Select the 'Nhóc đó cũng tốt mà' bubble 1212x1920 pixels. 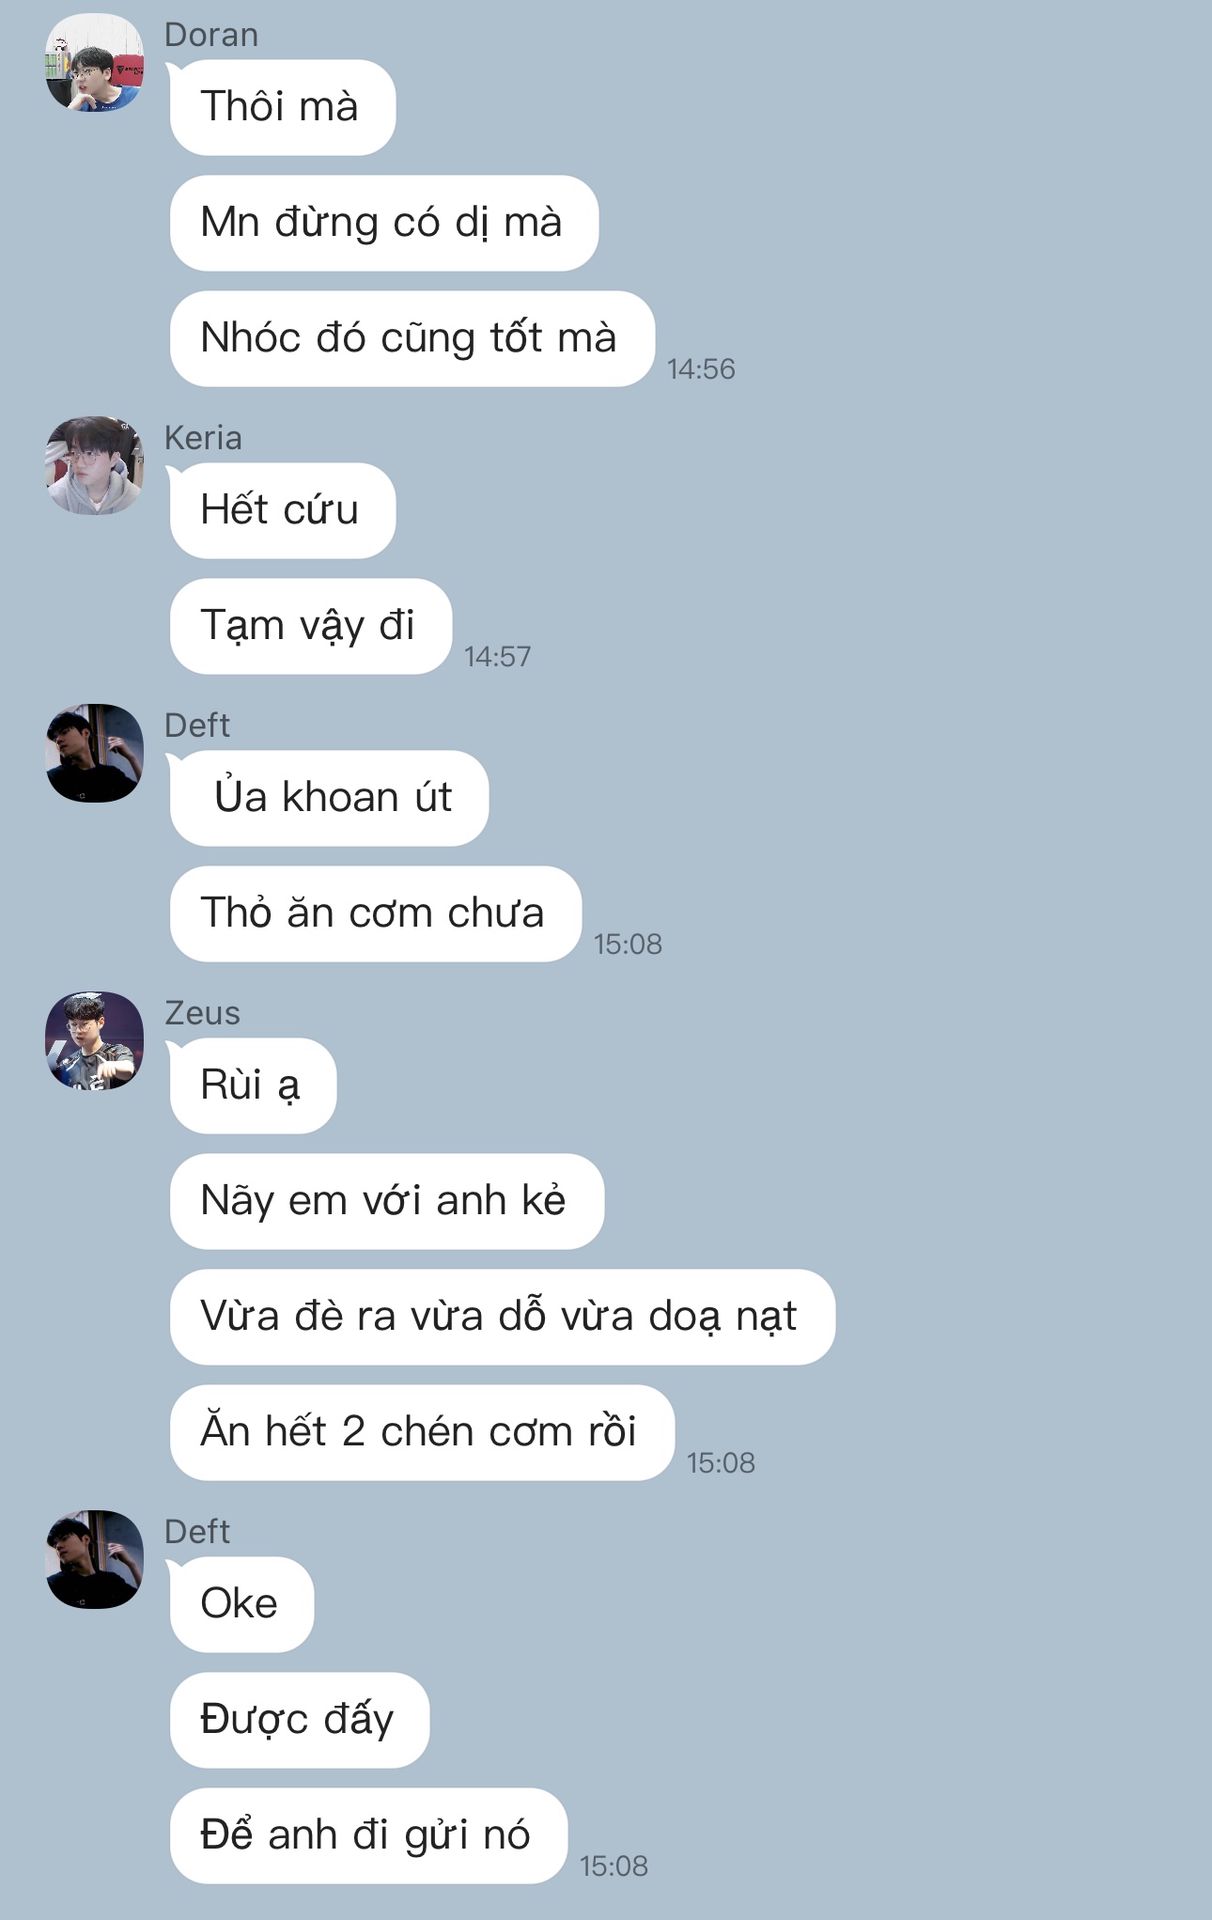click(x=412, y=338)
